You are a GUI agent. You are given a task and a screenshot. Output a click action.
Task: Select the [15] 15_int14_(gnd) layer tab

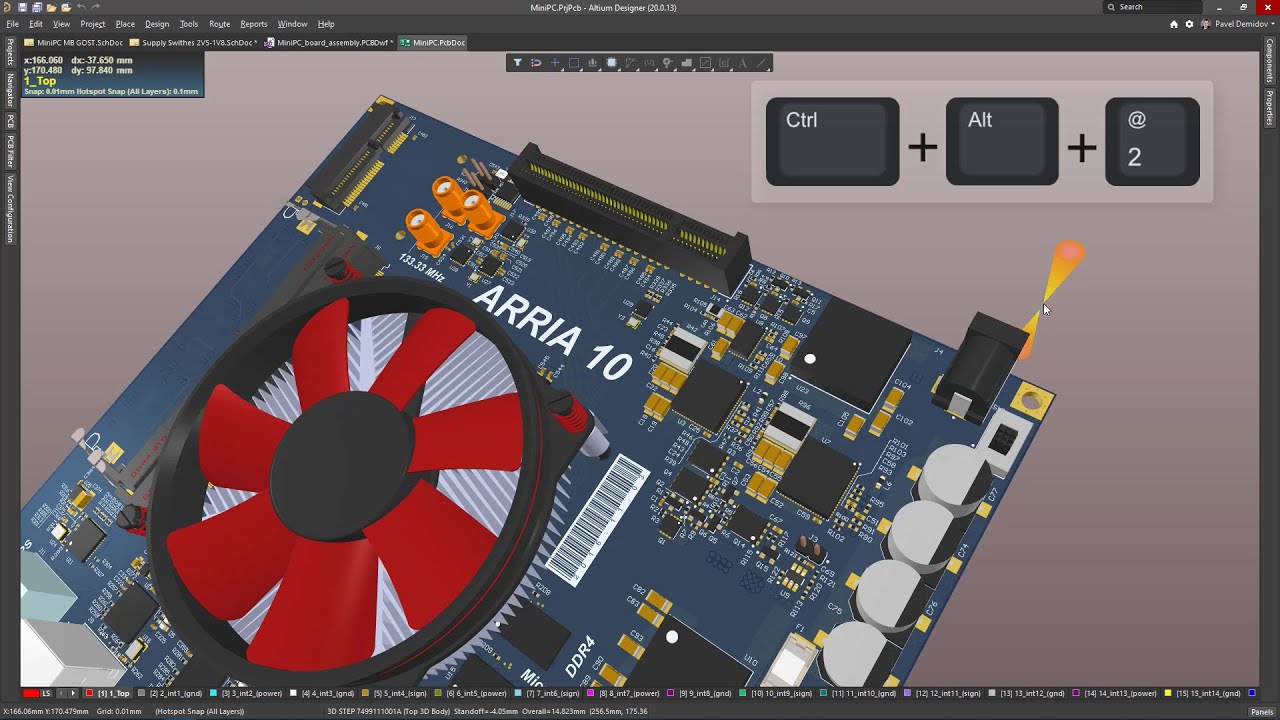coord(1203,693)
